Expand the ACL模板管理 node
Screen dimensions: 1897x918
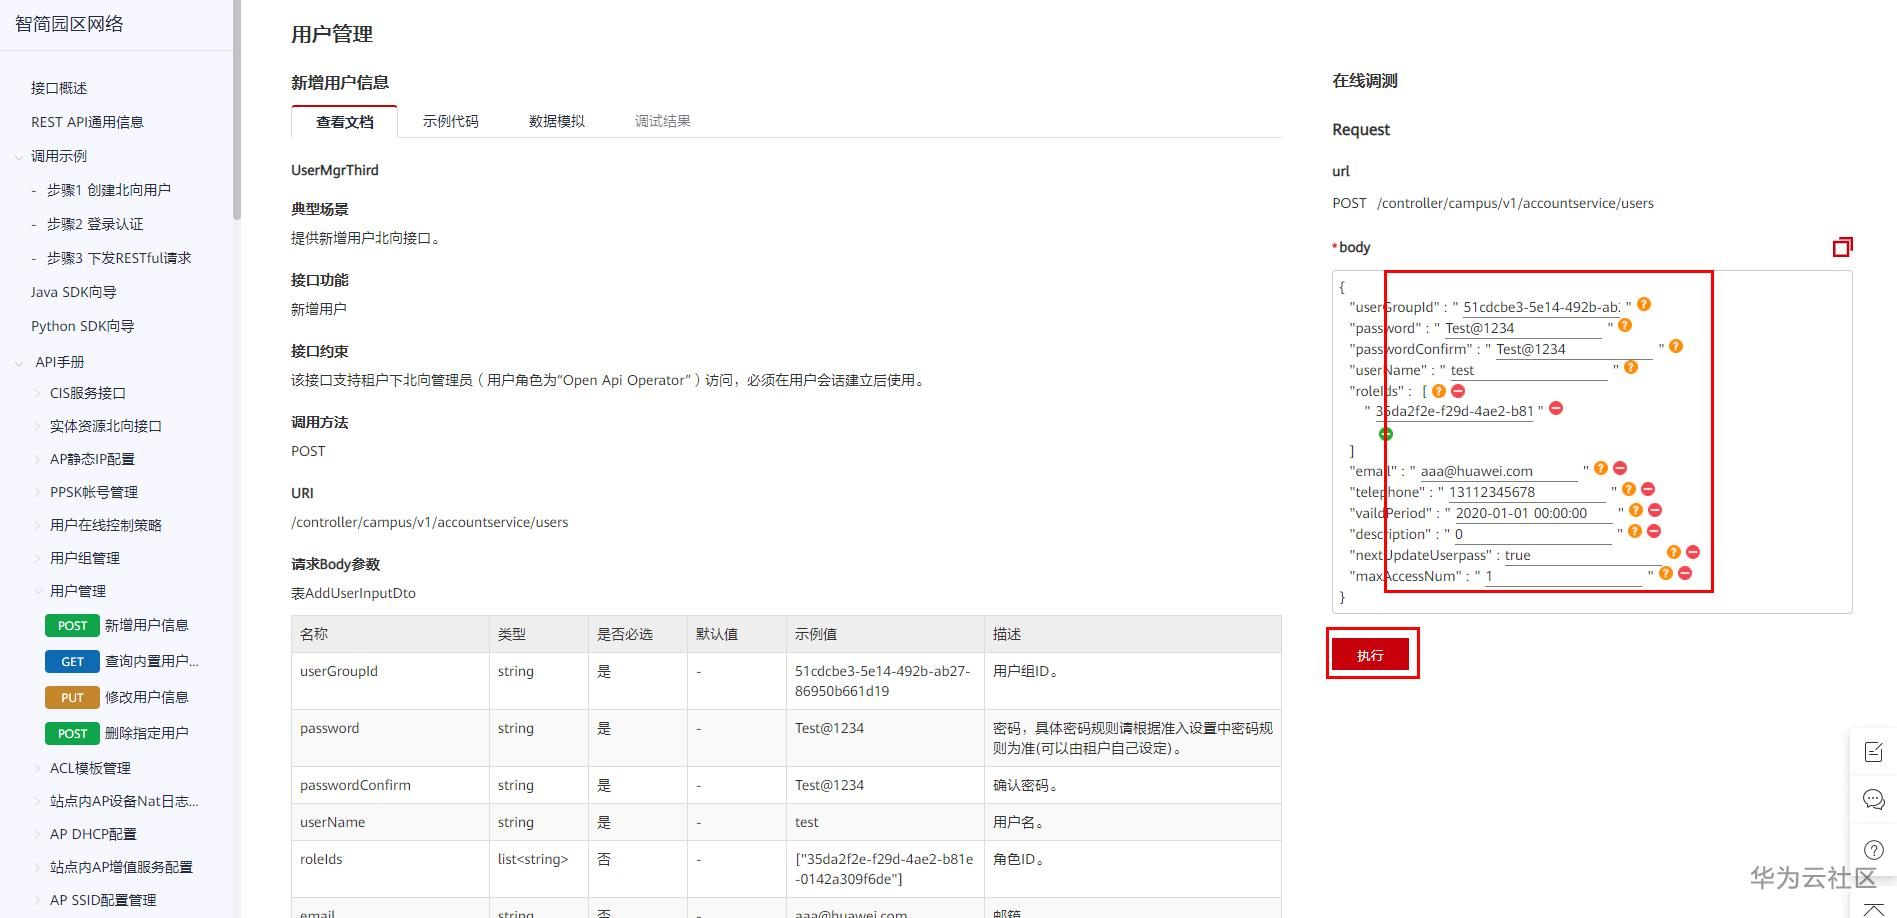click(38, 769)
